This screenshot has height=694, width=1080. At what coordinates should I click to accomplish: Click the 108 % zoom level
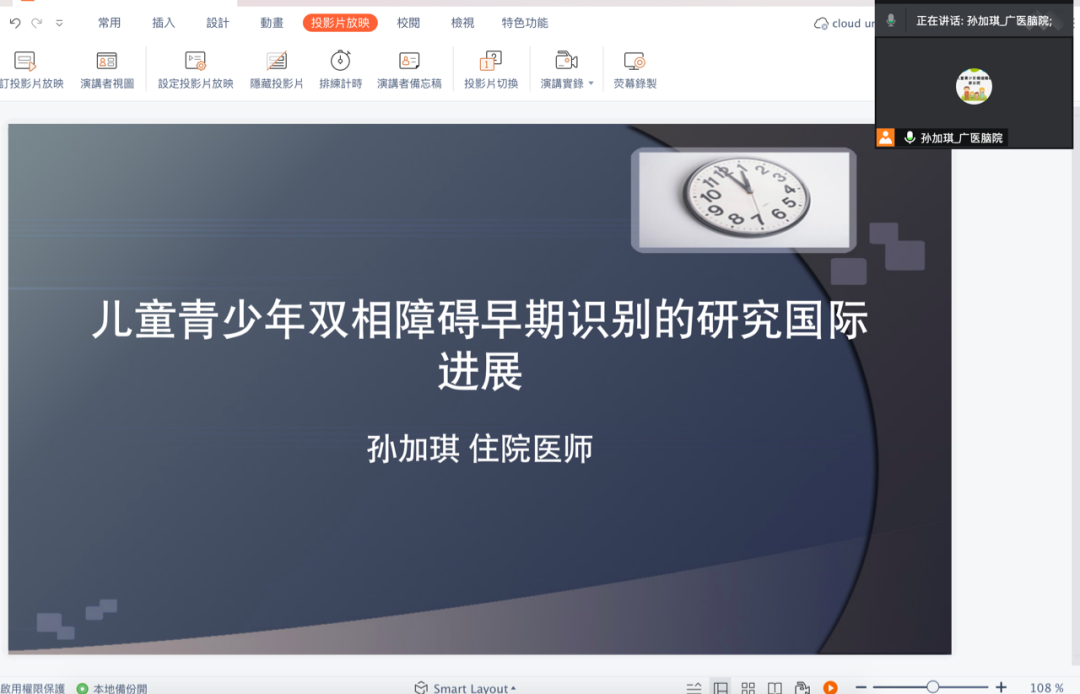1046,687
